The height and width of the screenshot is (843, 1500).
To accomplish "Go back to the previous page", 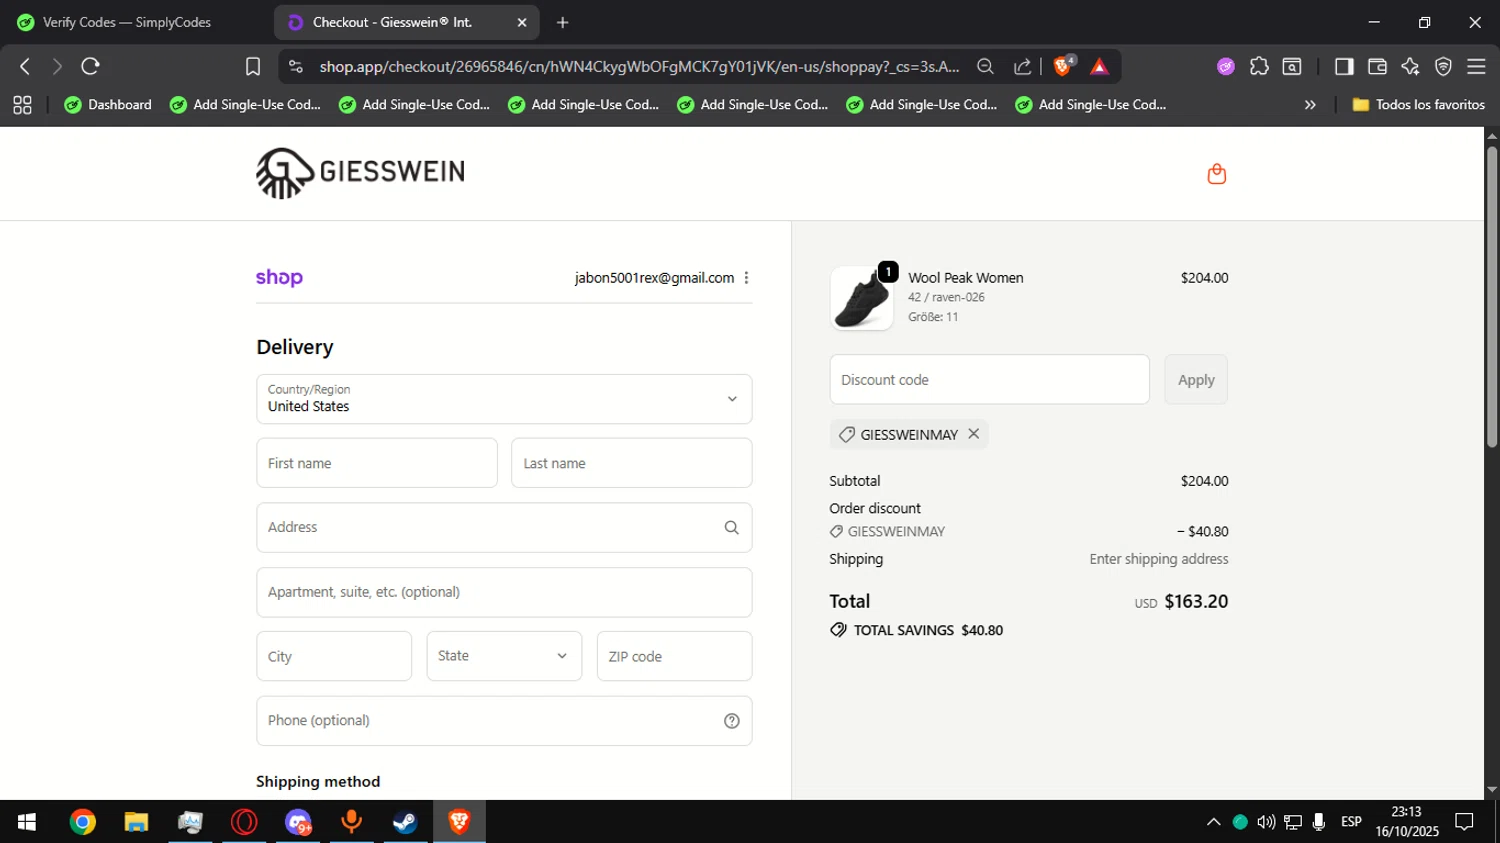I will (25, 66).
